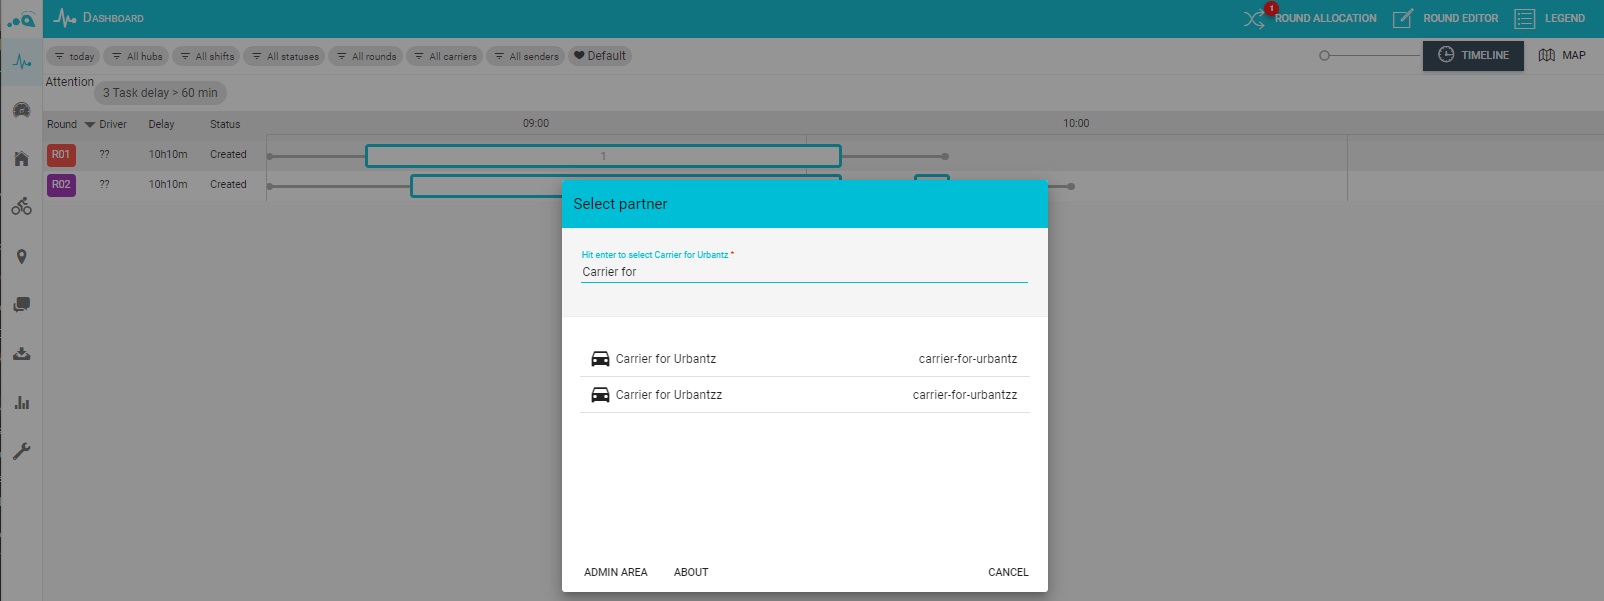The width and height of the screenshot is (1604, 601).
Task: Click the Legend list icon
Action: [x=1524, y=18]
